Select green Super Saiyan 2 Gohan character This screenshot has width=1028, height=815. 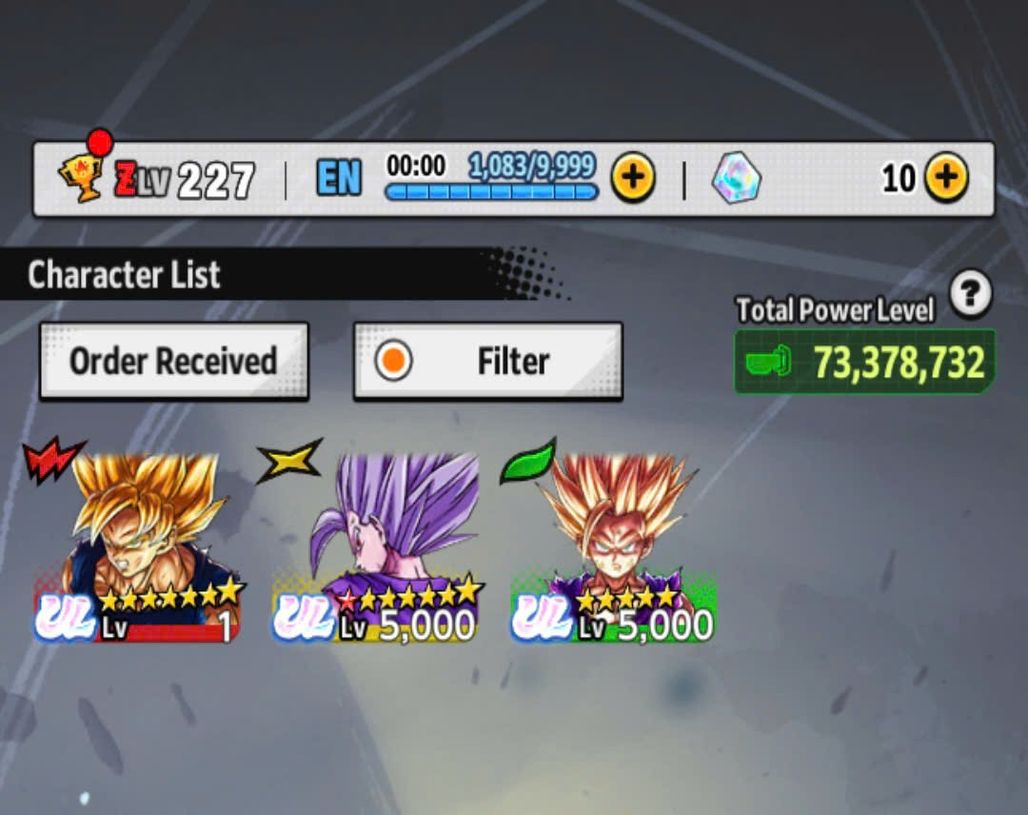[614, 547]
